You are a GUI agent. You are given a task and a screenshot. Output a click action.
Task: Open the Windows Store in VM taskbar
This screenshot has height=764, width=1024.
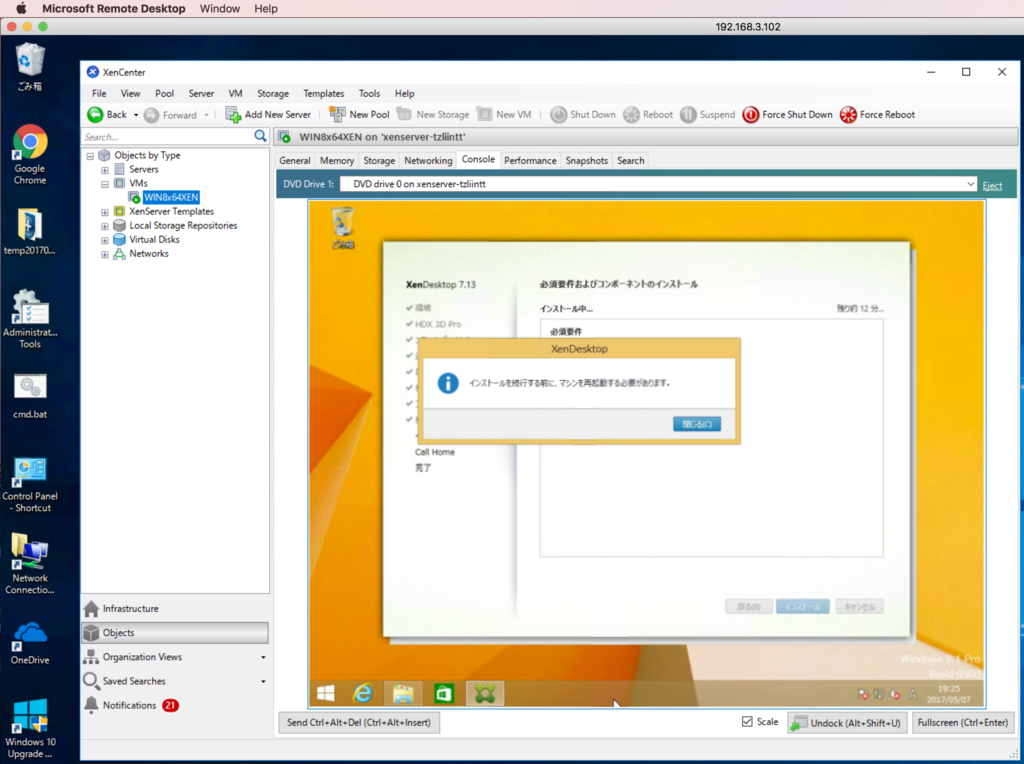tap(443, 693)
